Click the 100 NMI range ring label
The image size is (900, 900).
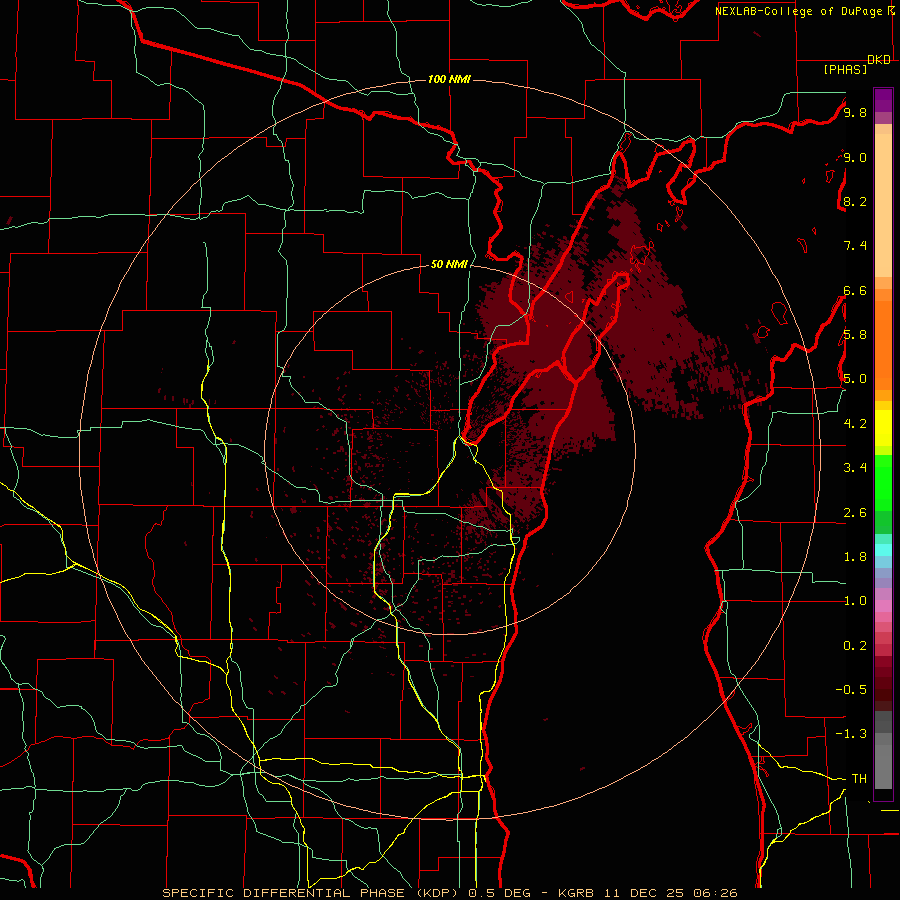click(x=449, y=79)
